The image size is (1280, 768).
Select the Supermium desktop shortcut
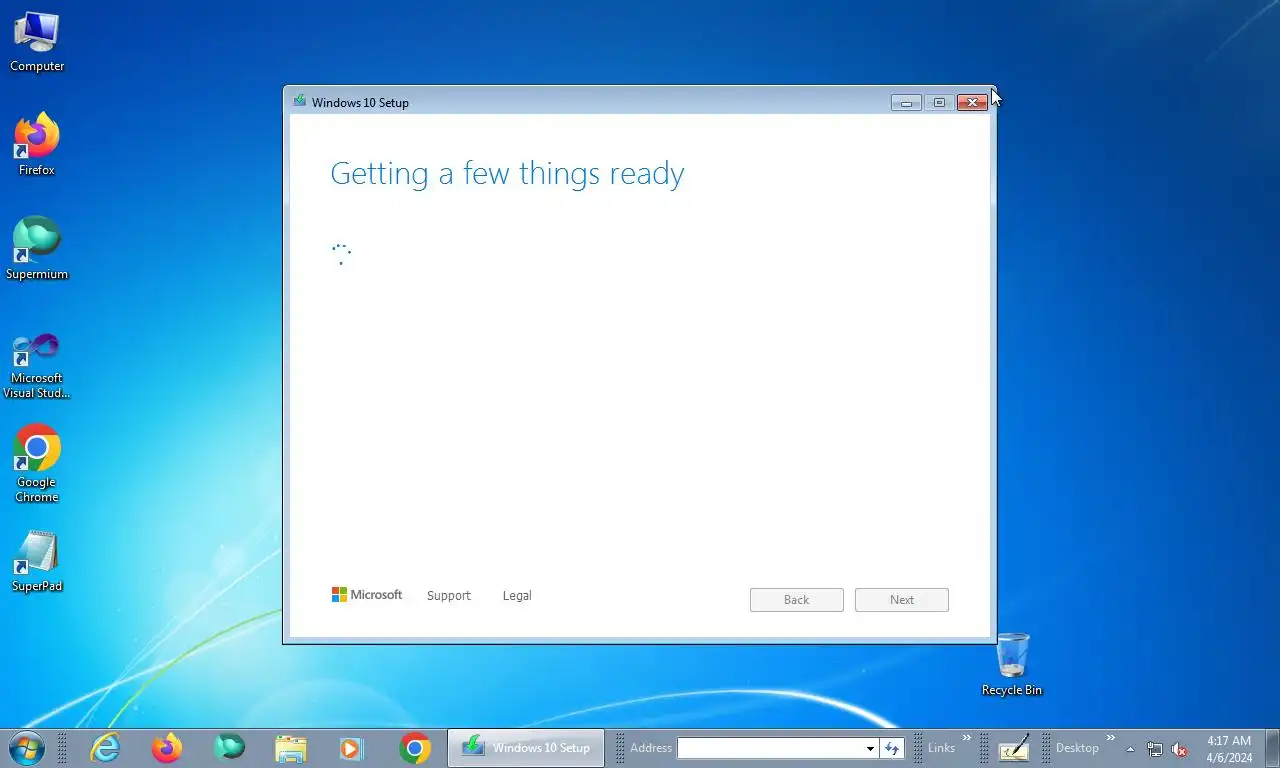point(37,249)
